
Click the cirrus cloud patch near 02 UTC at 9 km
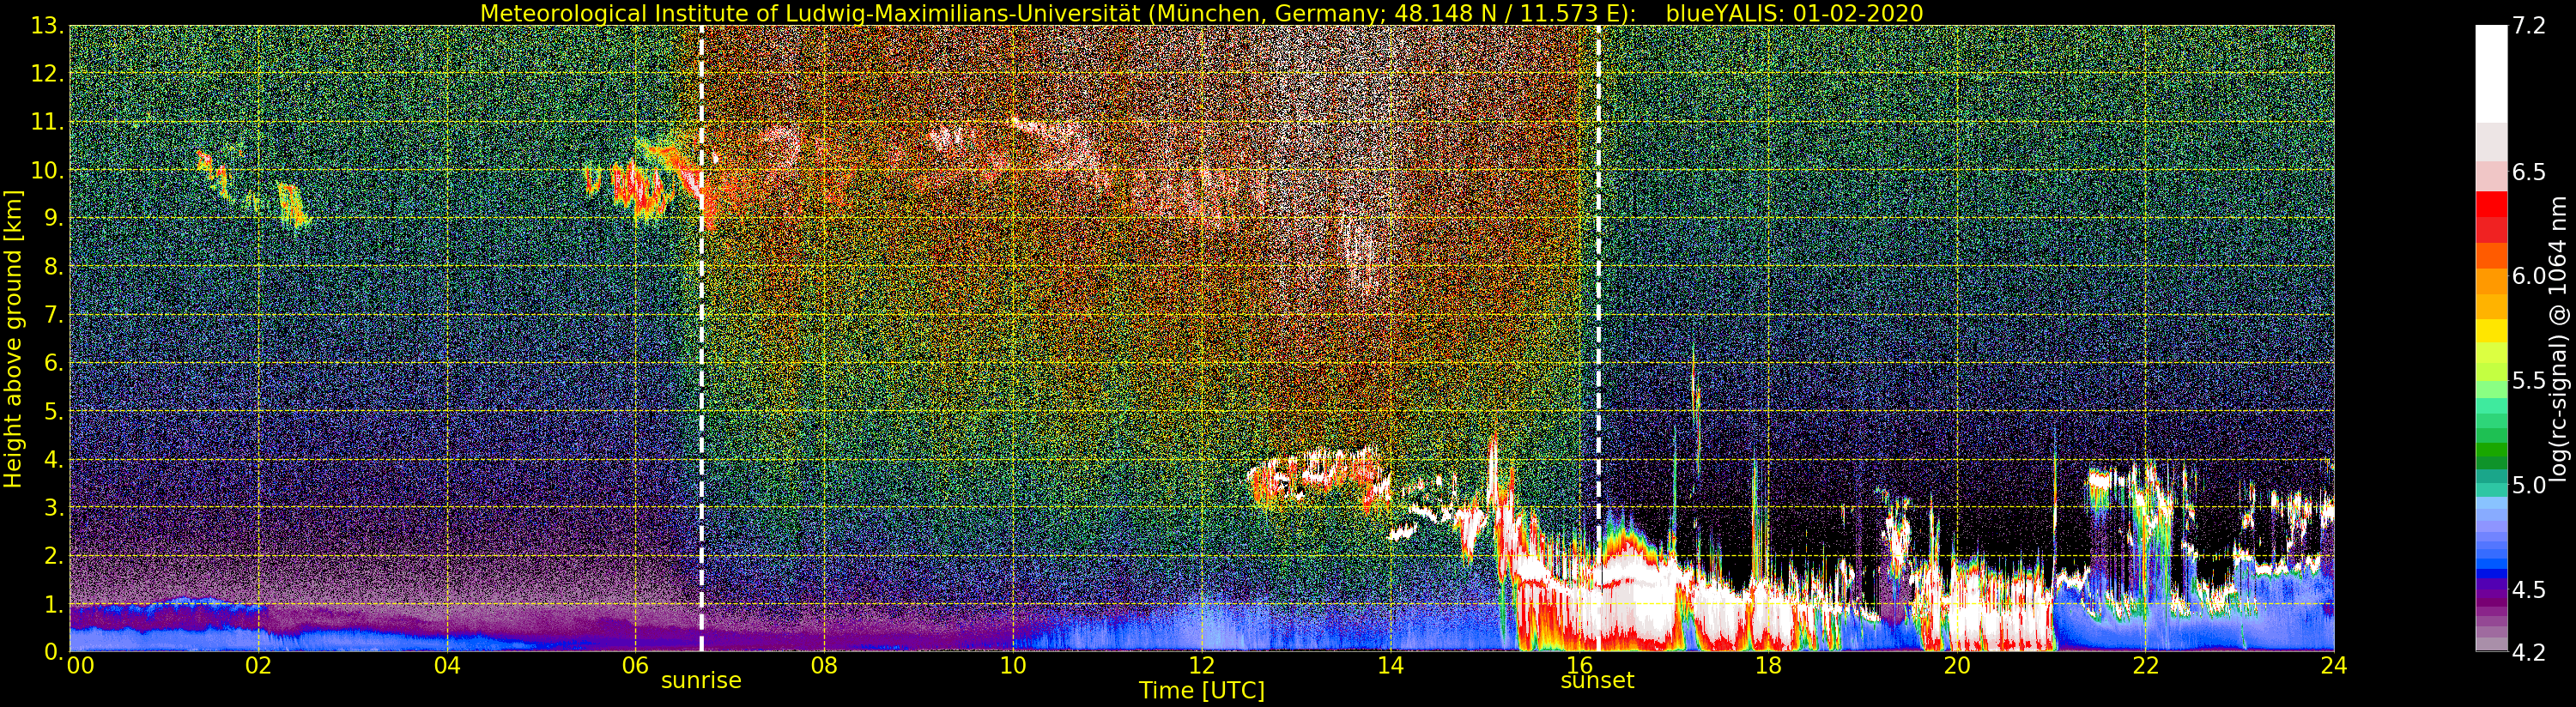point(293,205)
